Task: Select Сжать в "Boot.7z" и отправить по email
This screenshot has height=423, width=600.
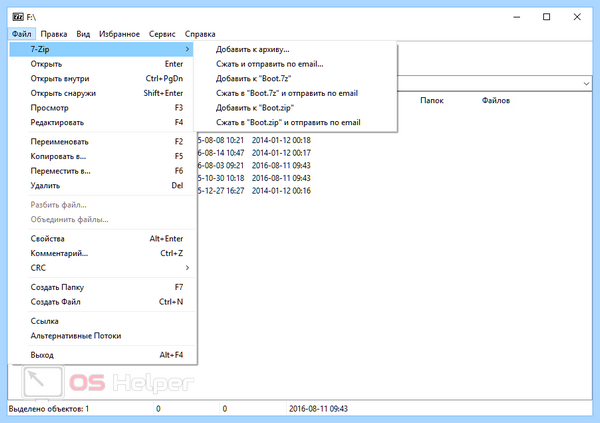Action: (x=295, y=93)
